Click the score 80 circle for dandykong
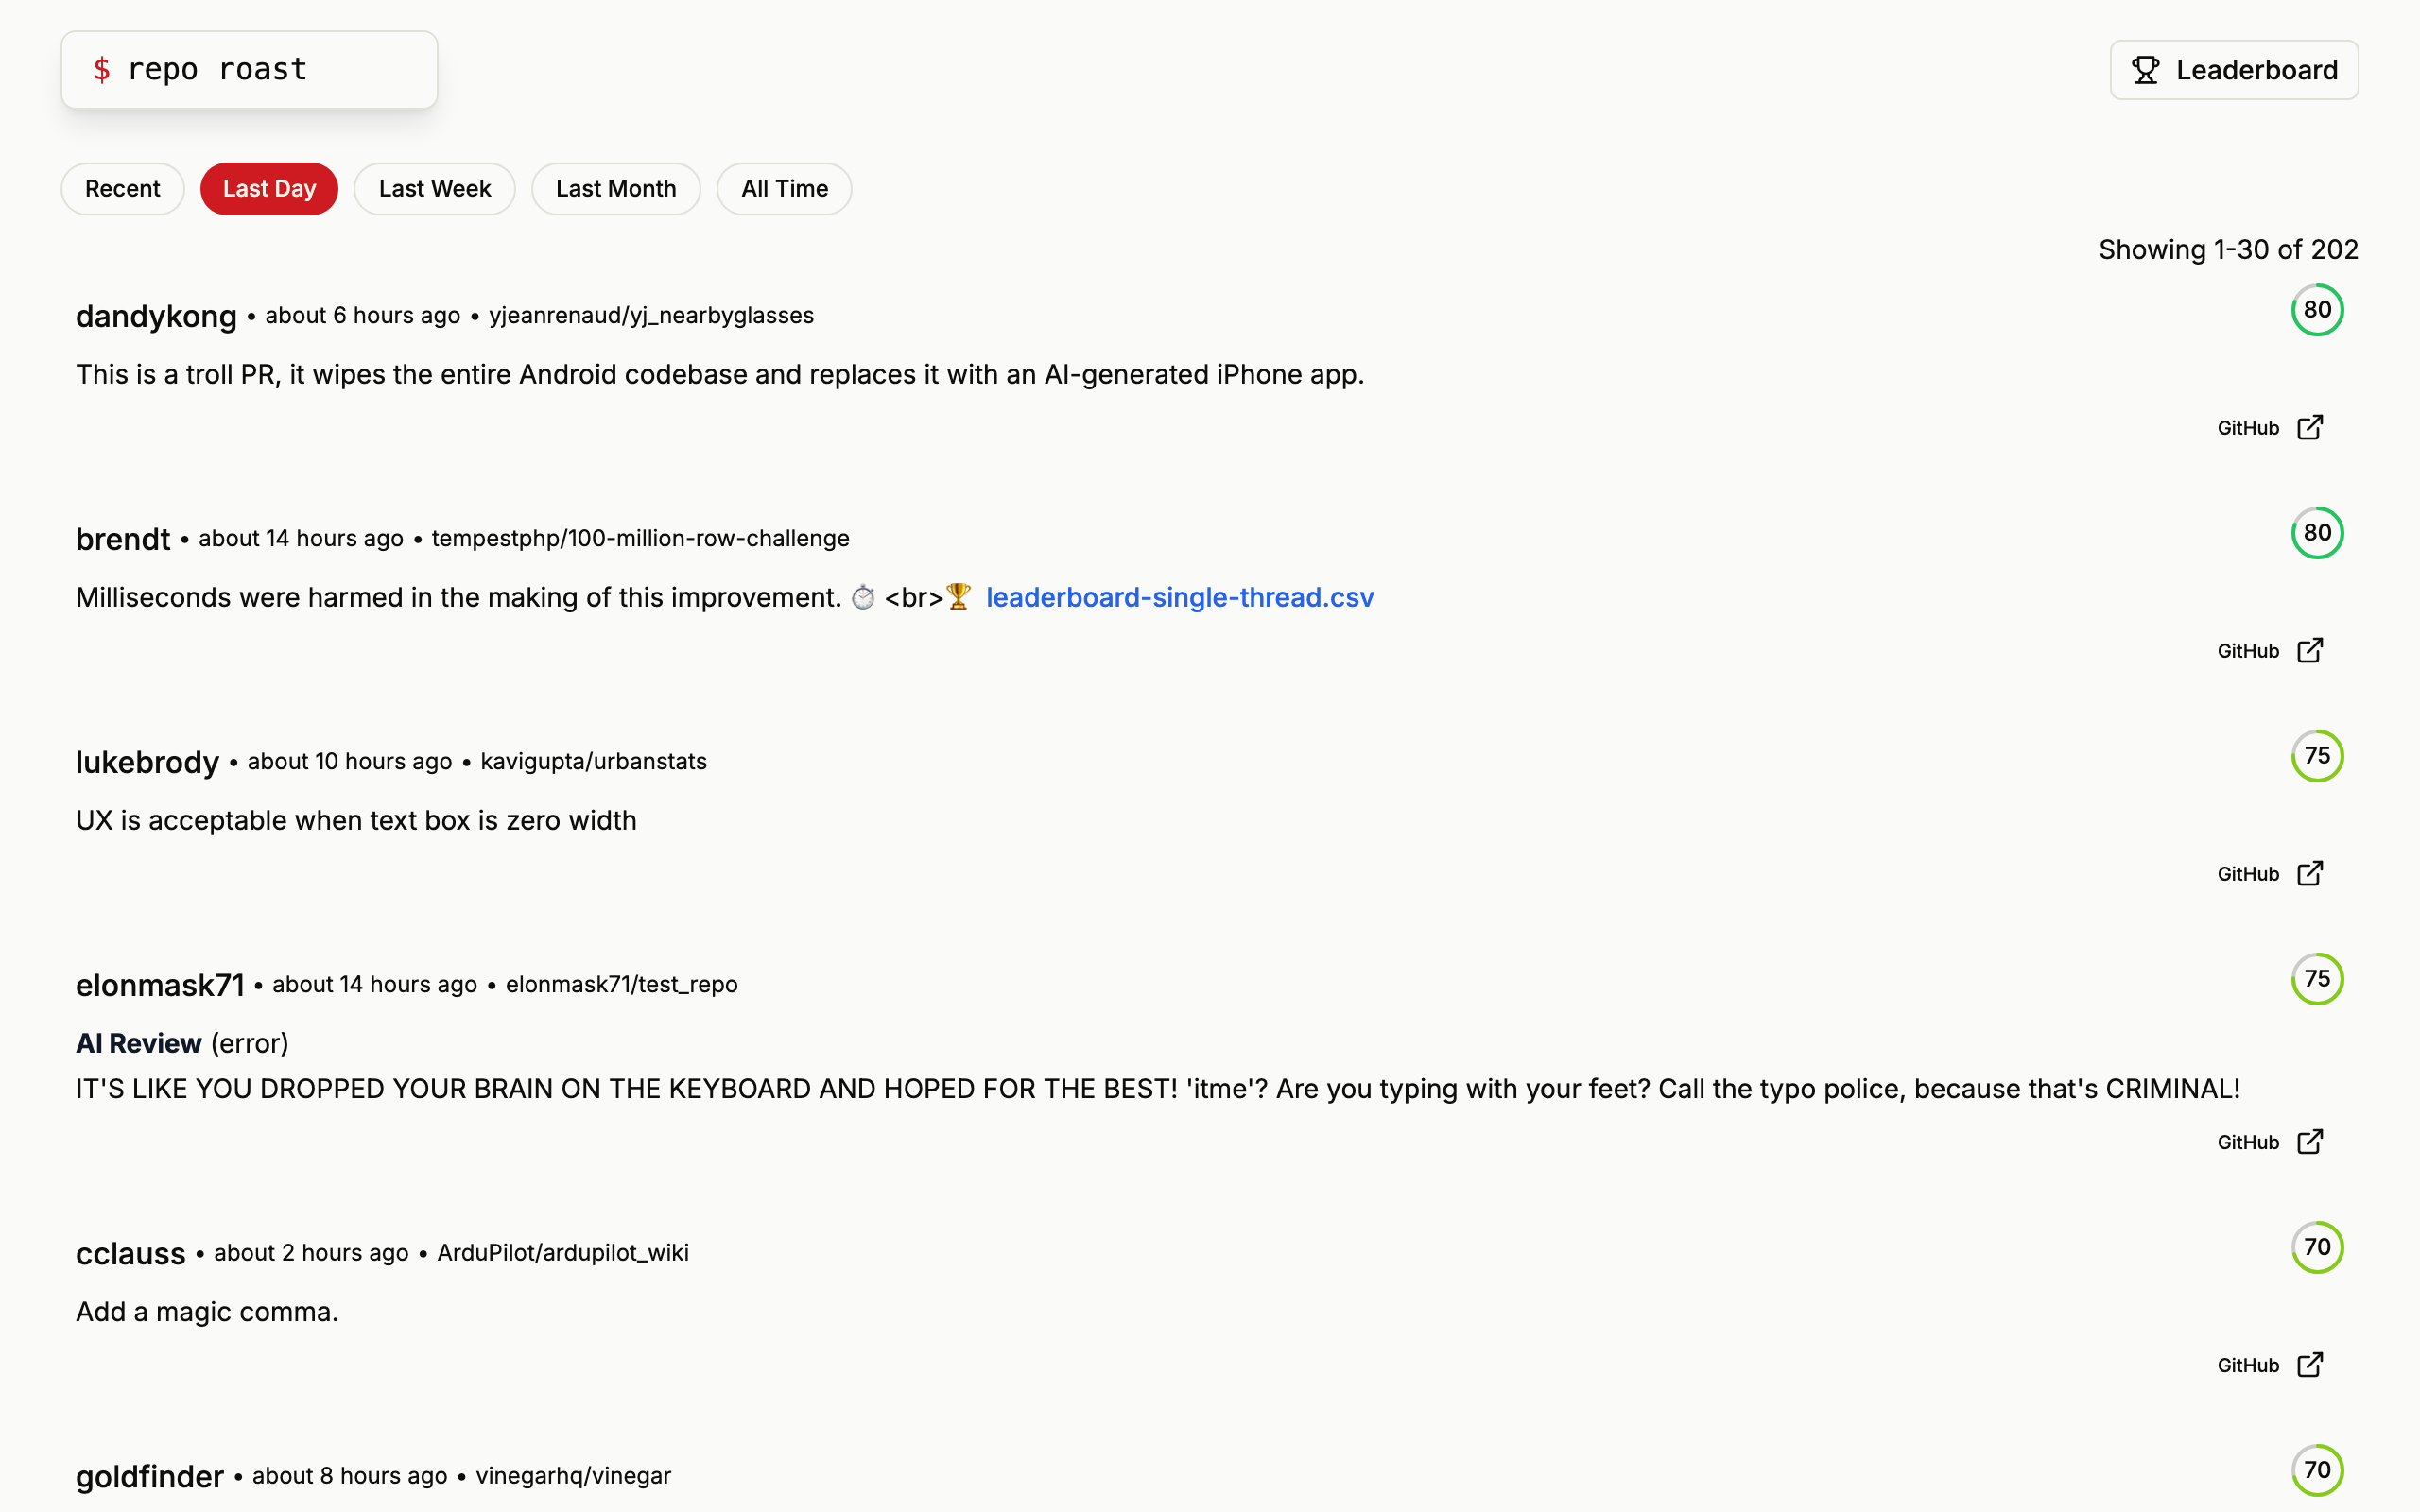Image resolution: width=2420 pixels, height=1512 pixels. coord(2317,310)
